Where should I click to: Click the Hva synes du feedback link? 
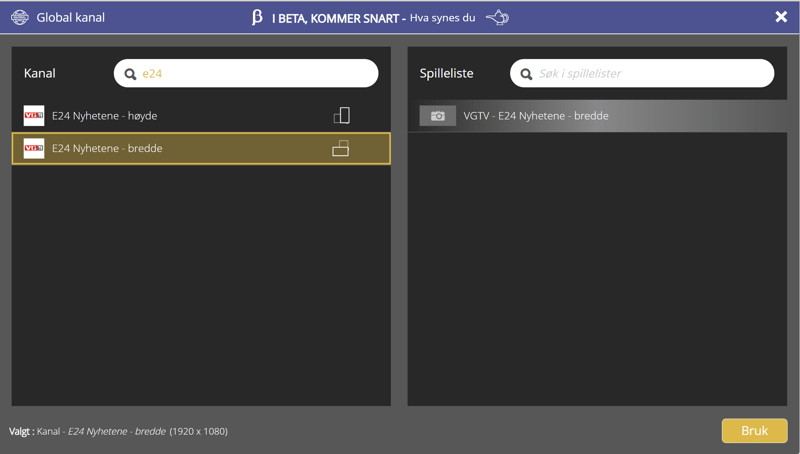pos(442,18)
